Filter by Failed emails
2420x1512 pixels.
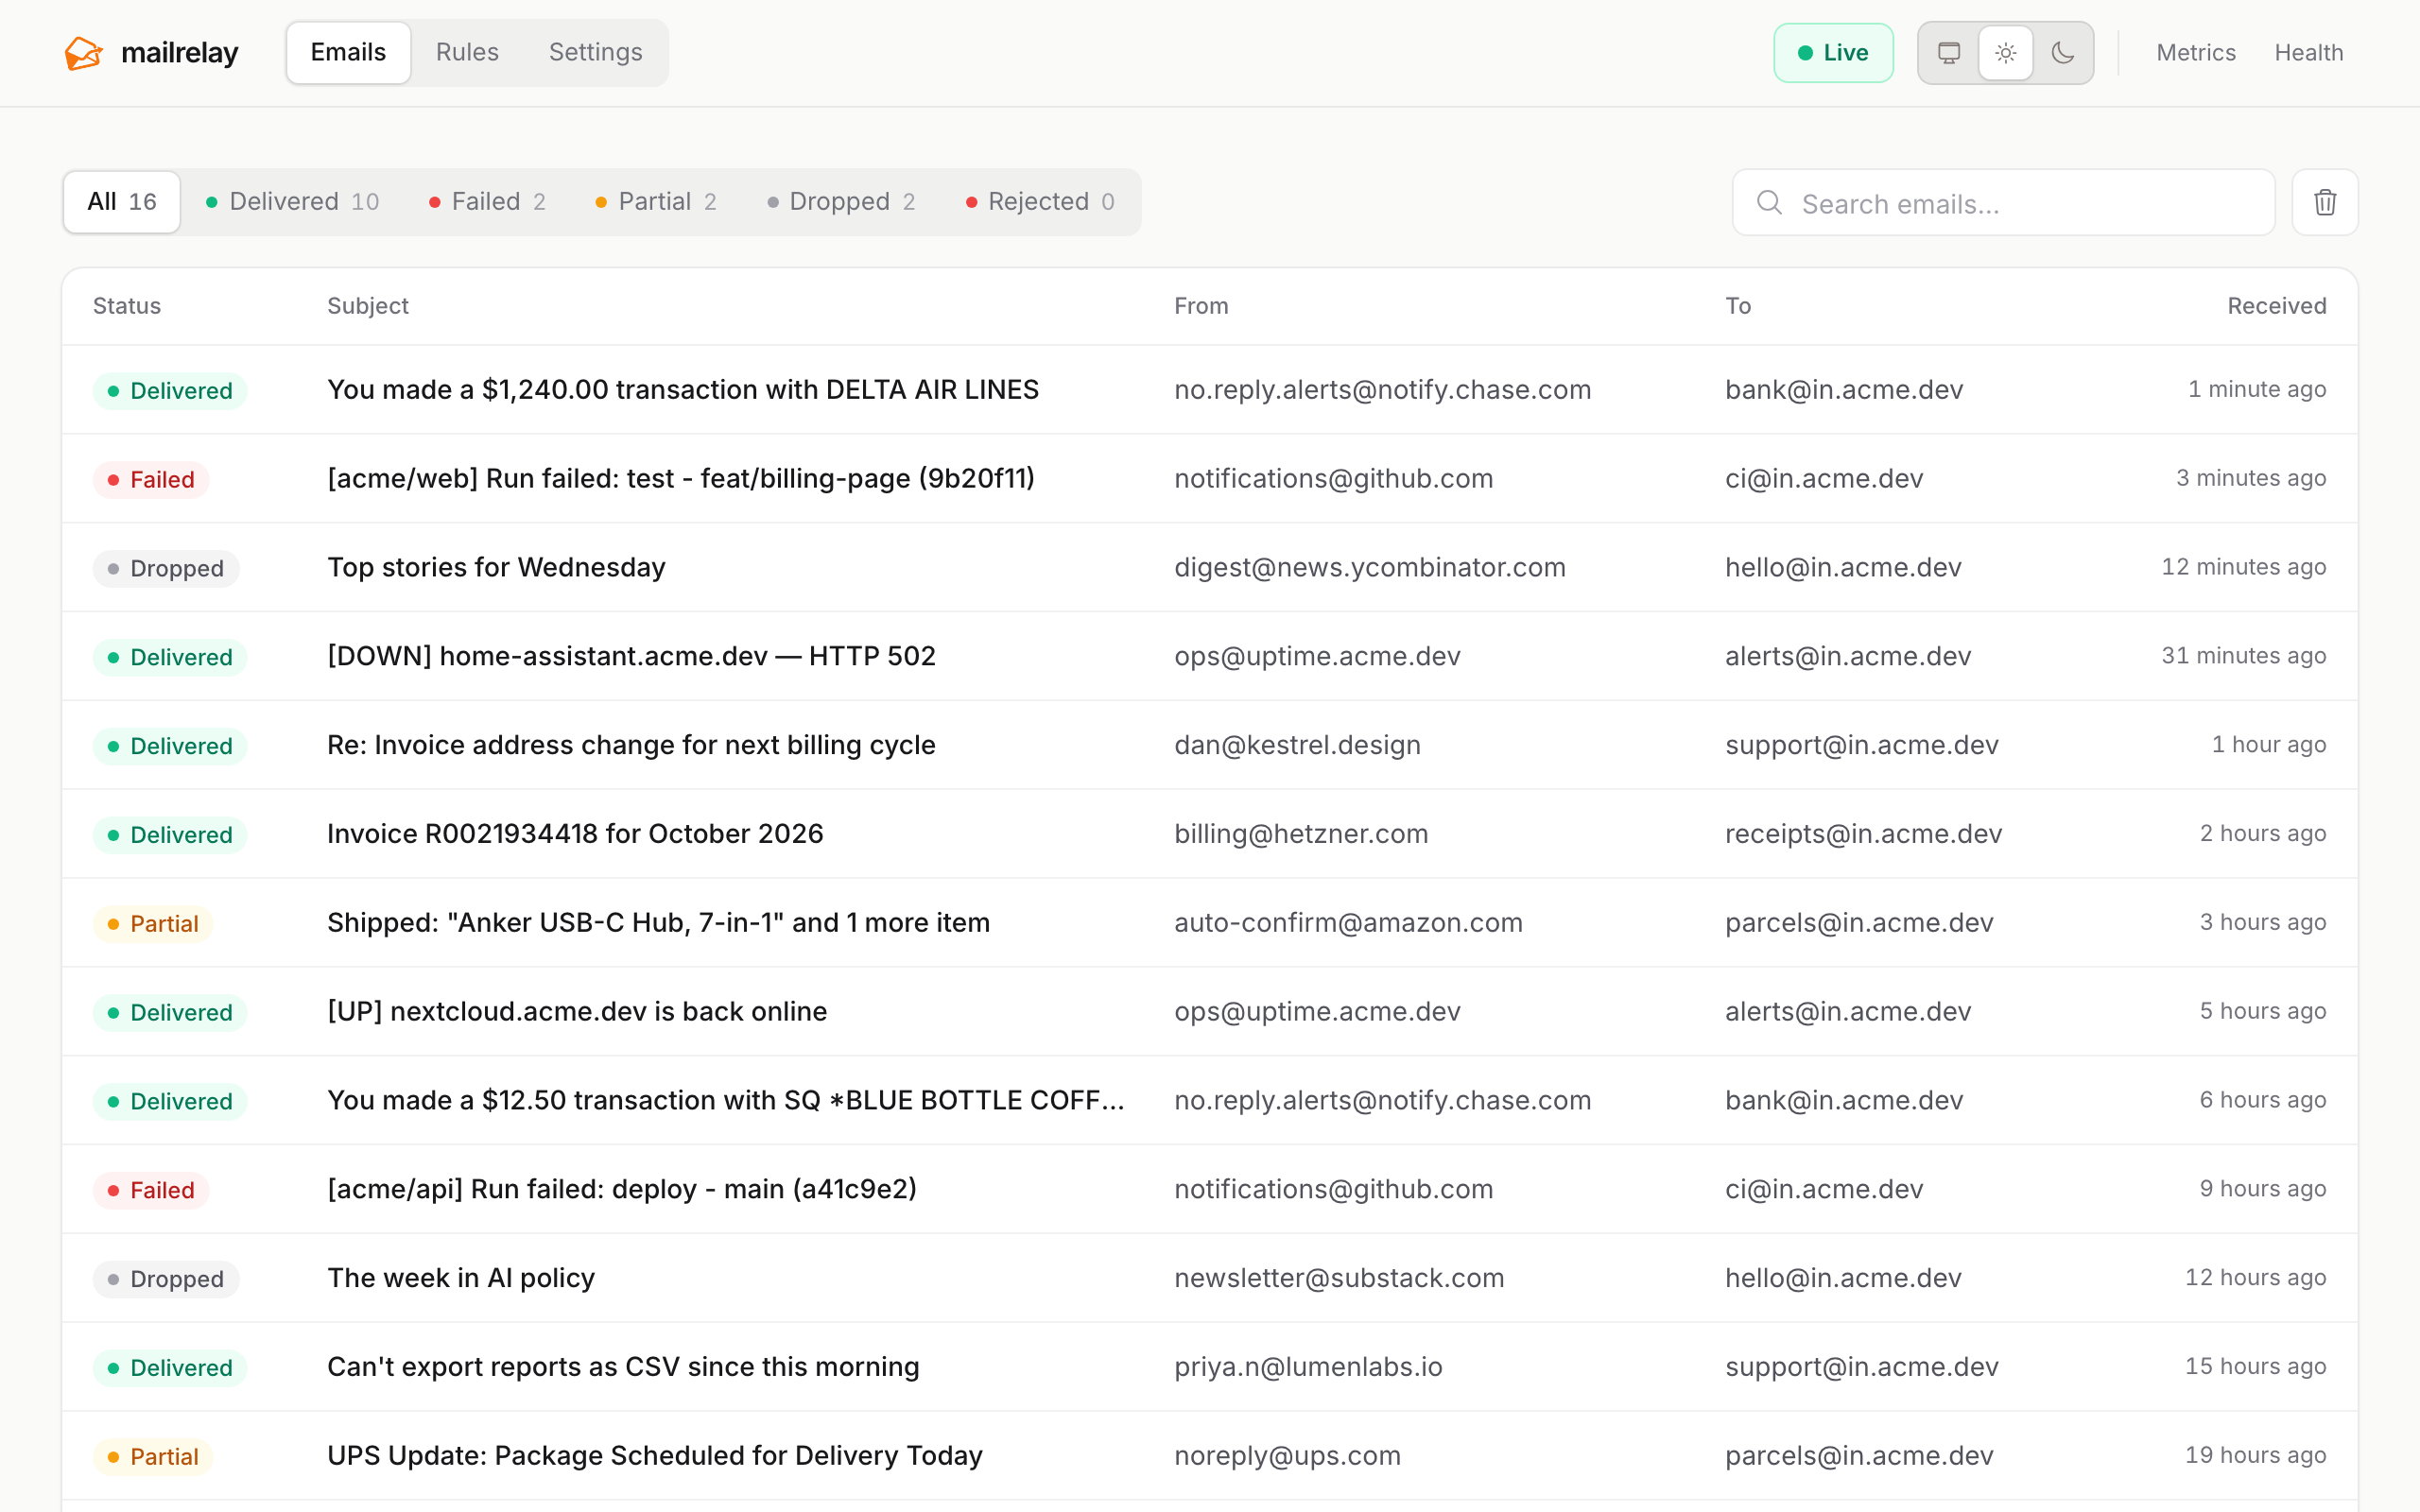(487, 202)
